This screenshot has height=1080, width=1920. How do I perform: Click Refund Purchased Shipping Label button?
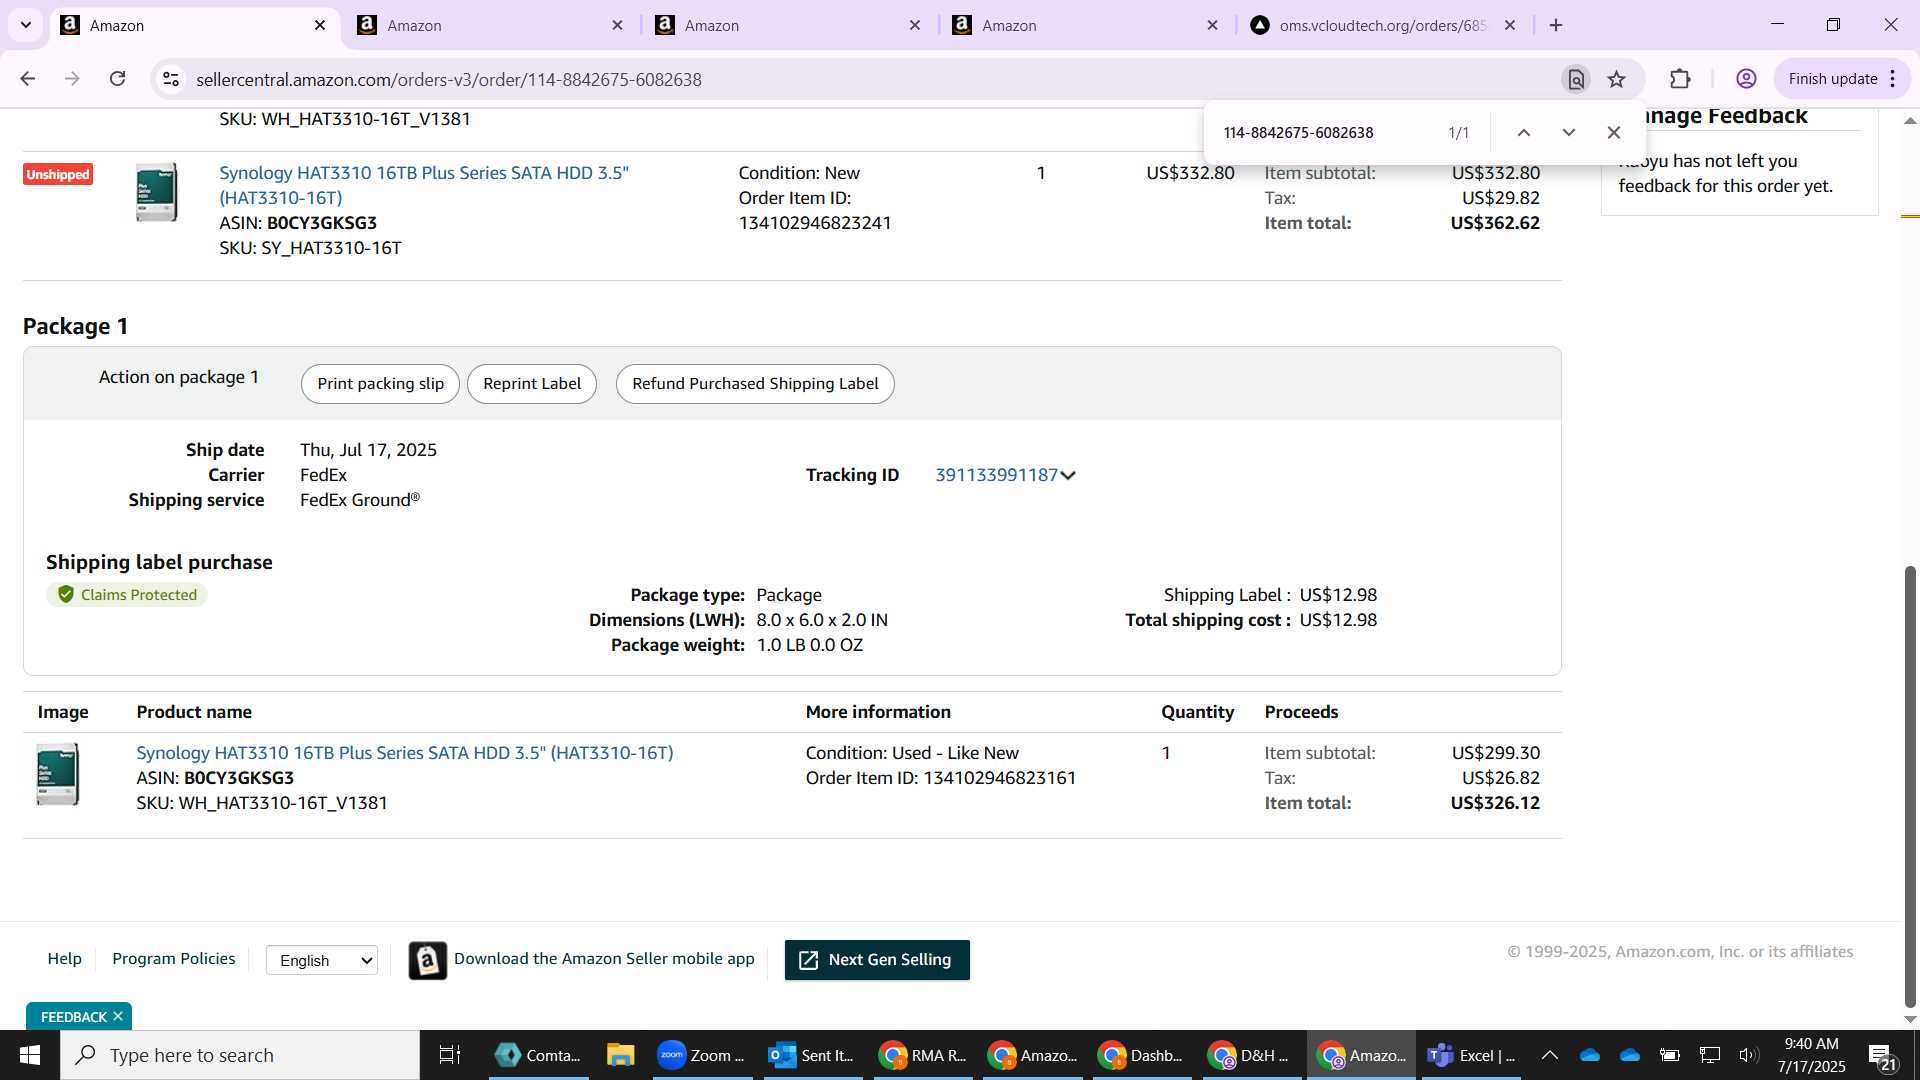(x=755, y=384)
